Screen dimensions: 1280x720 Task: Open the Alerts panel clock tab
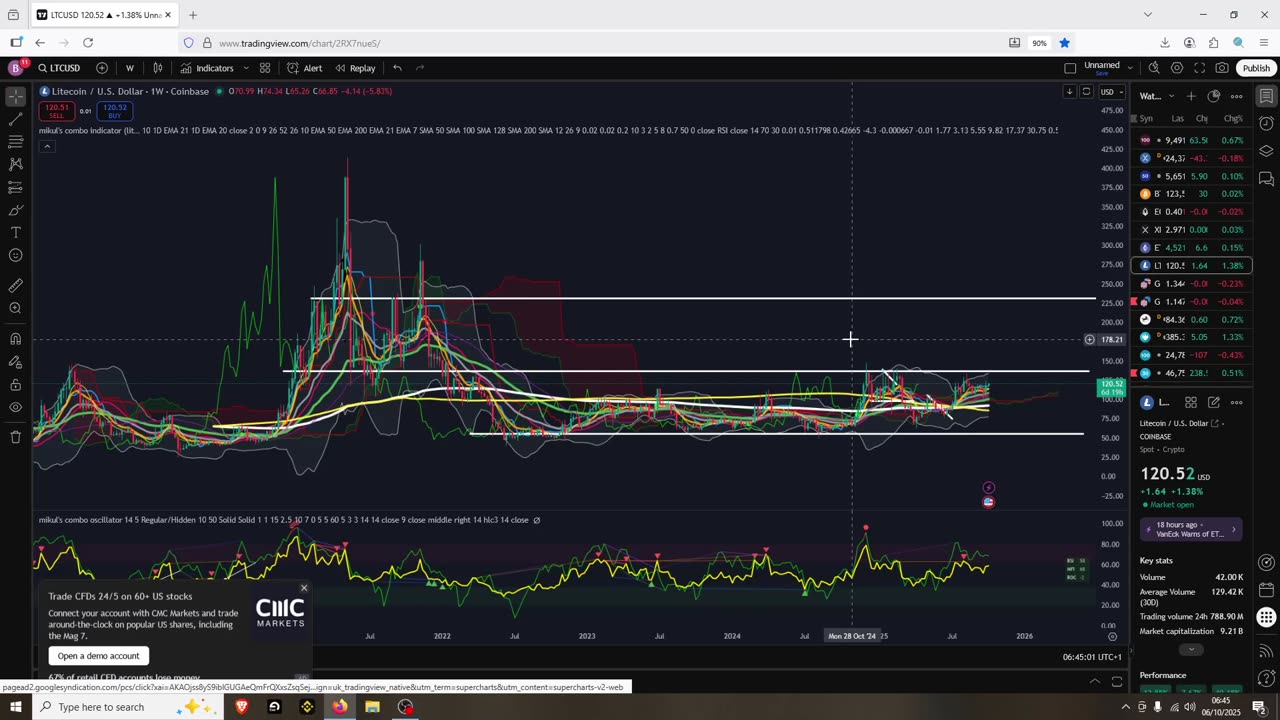[1266, 124]
